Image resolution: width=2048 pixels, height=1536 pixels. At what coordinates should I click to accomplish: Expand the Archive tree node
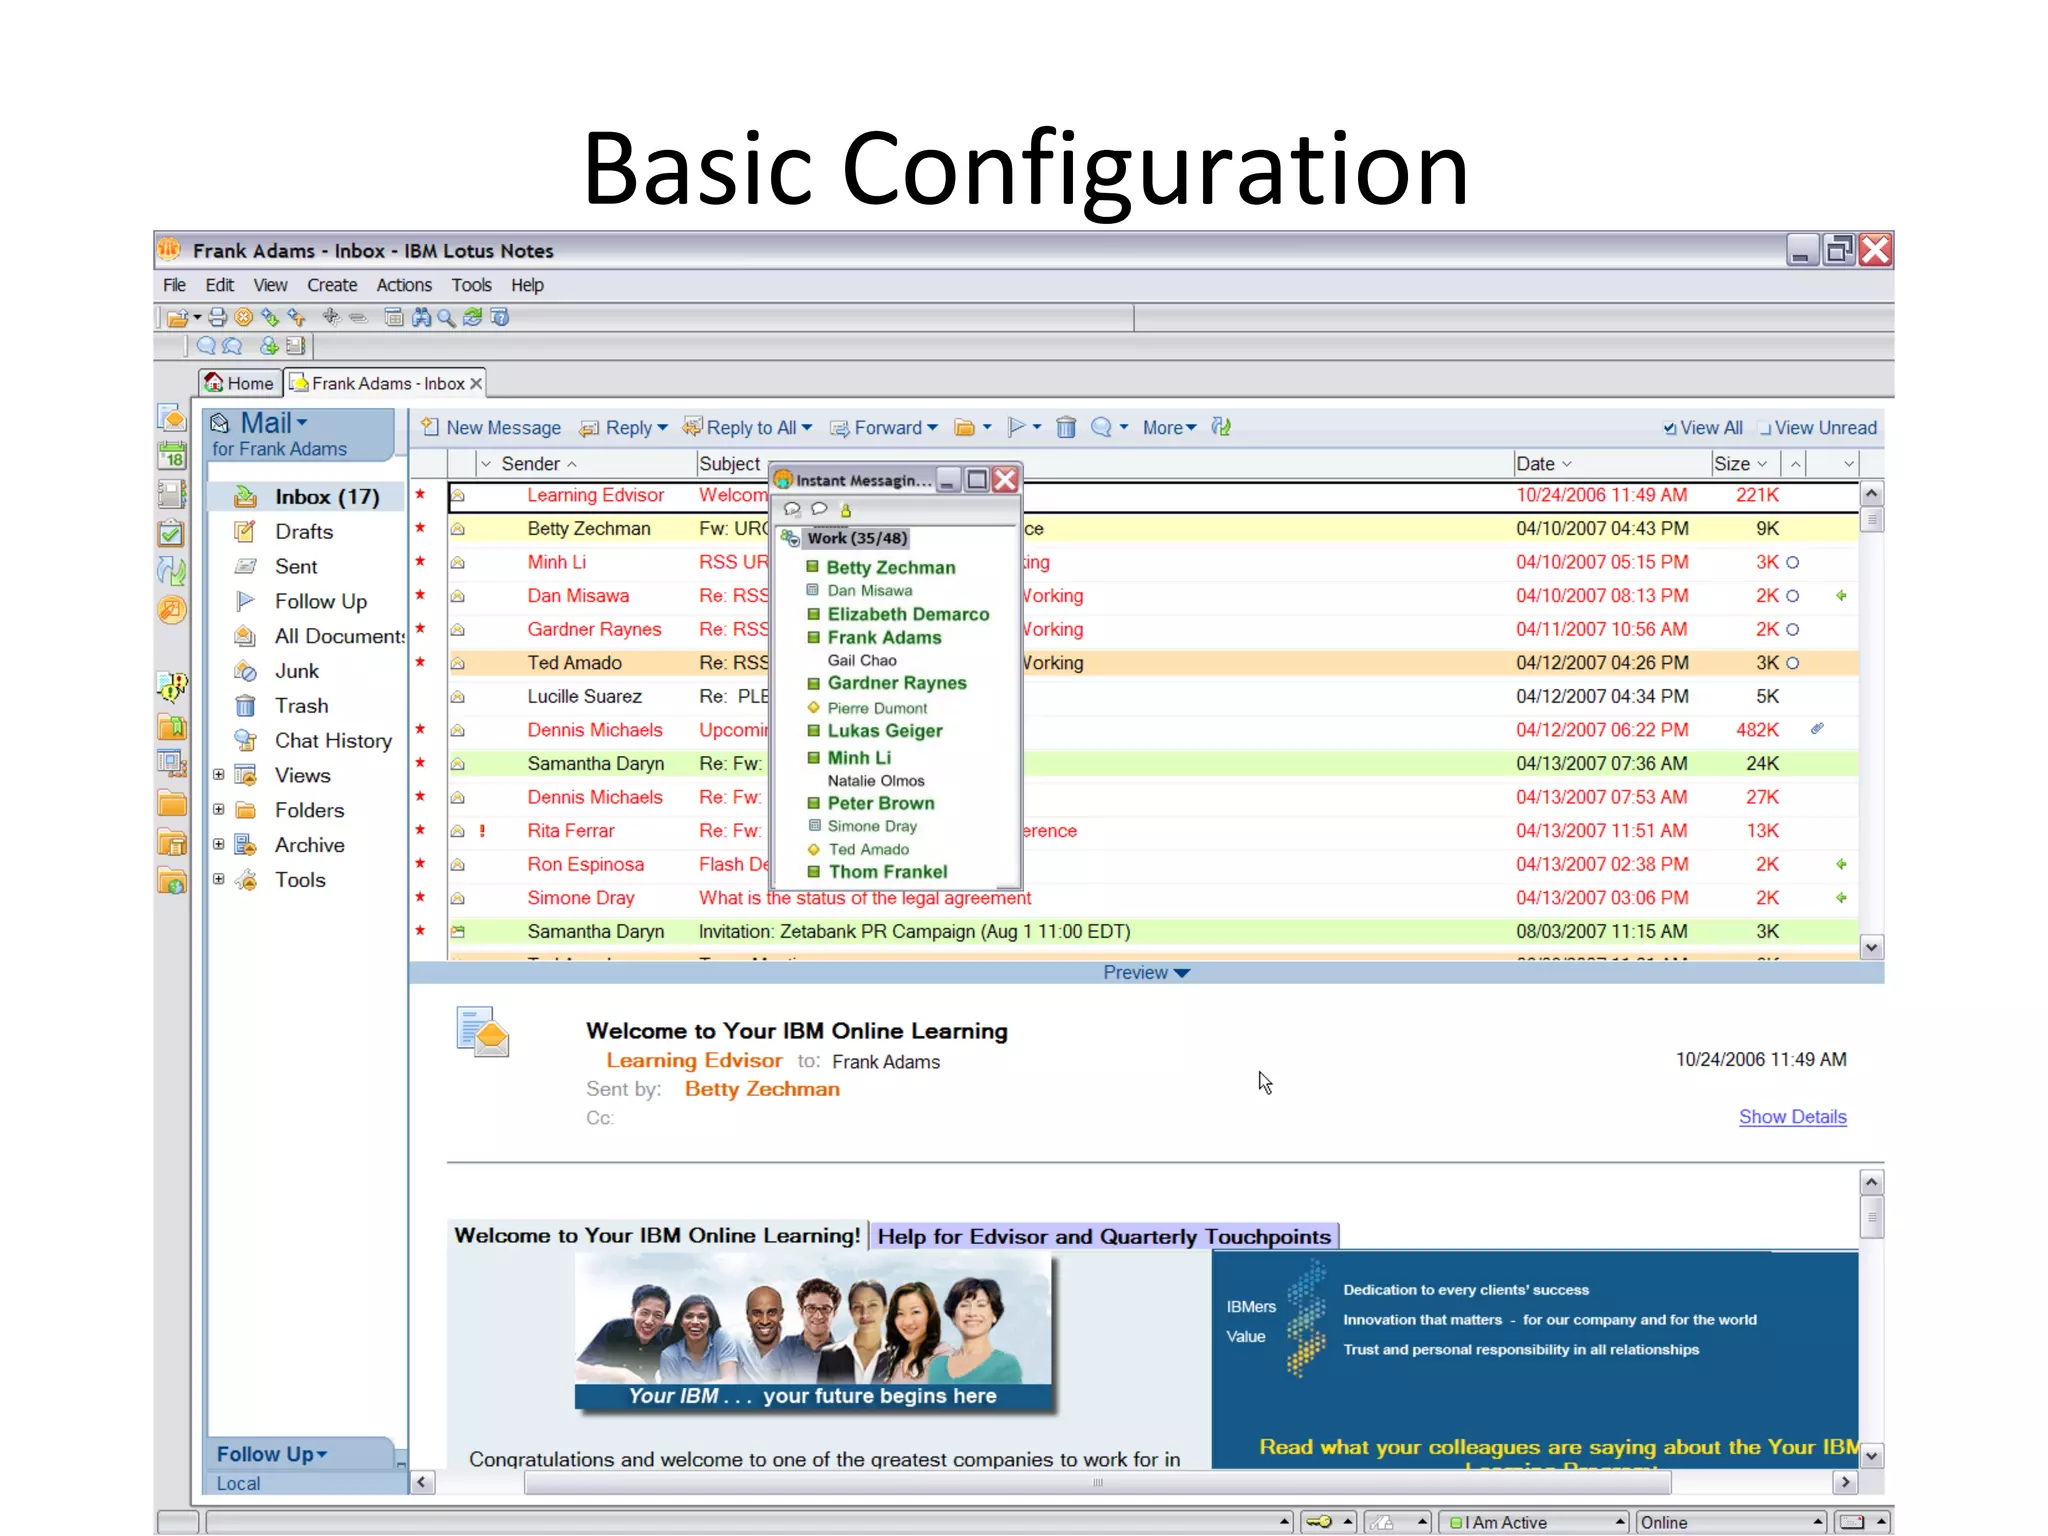click(x=218, y=845)
